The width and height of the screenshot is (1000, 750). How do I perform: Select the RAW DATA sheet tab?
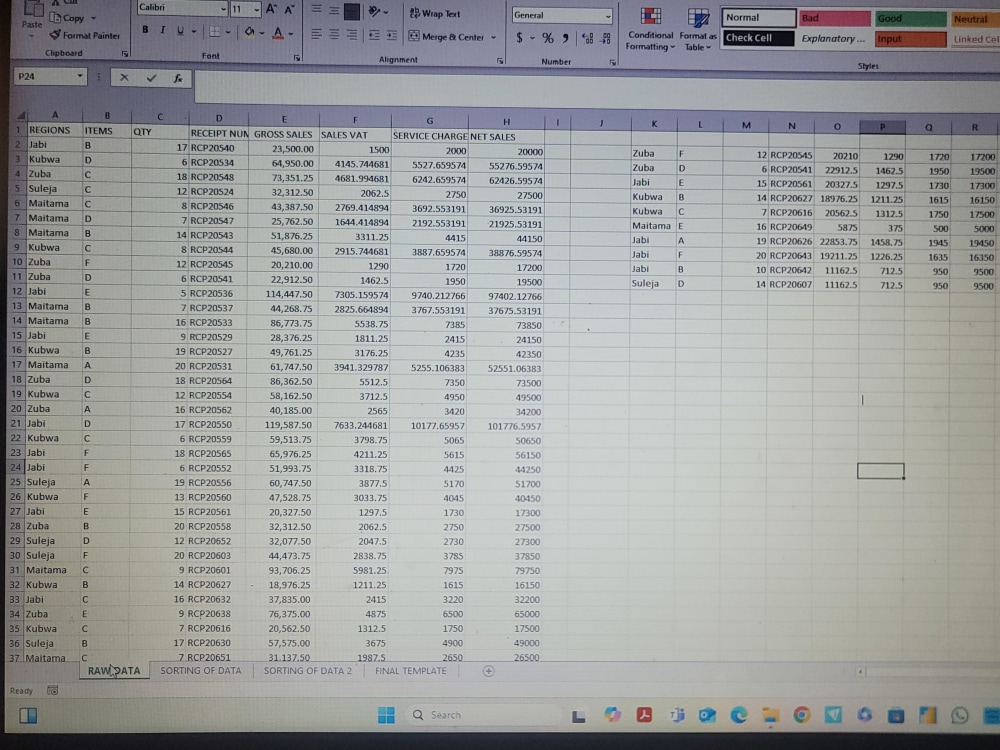click(x=114, y=670)
